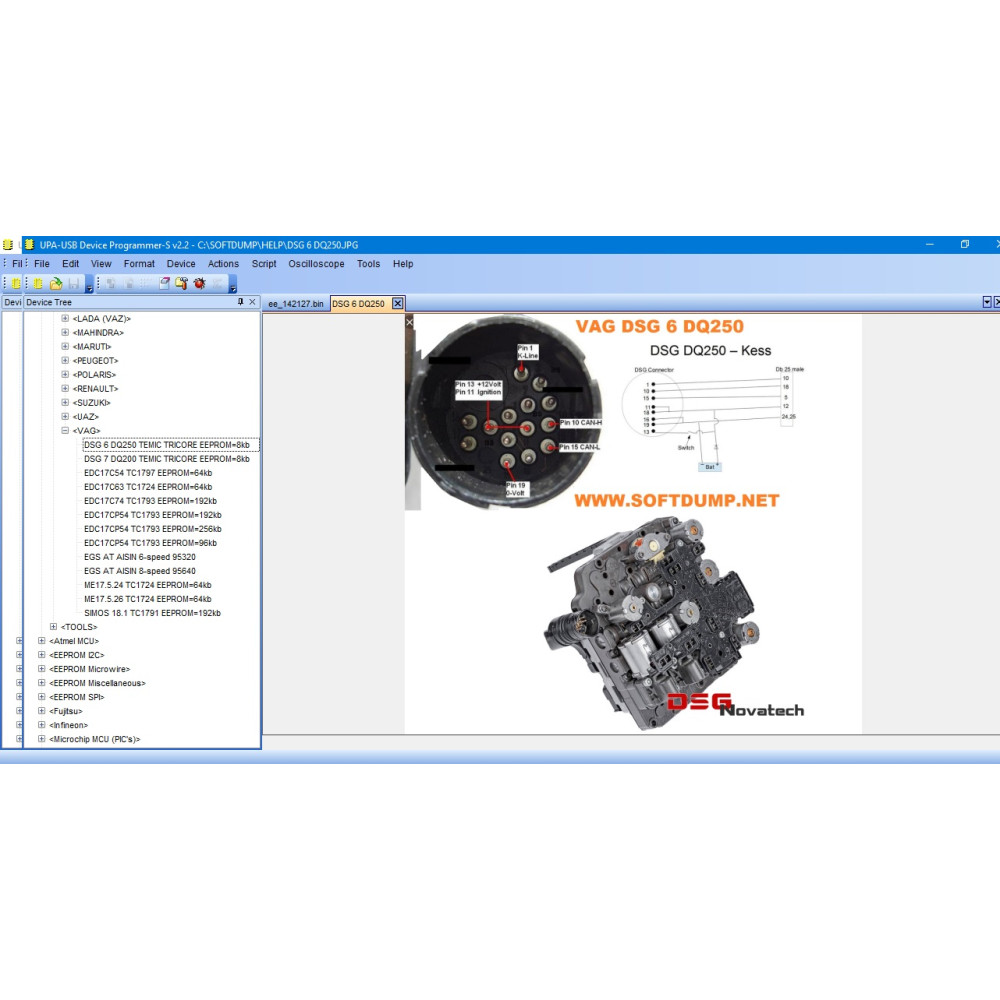Viewport: 1000px width, 1000px height.
Task: Close the Device Tree panel
Action: [x=253, y=302]
